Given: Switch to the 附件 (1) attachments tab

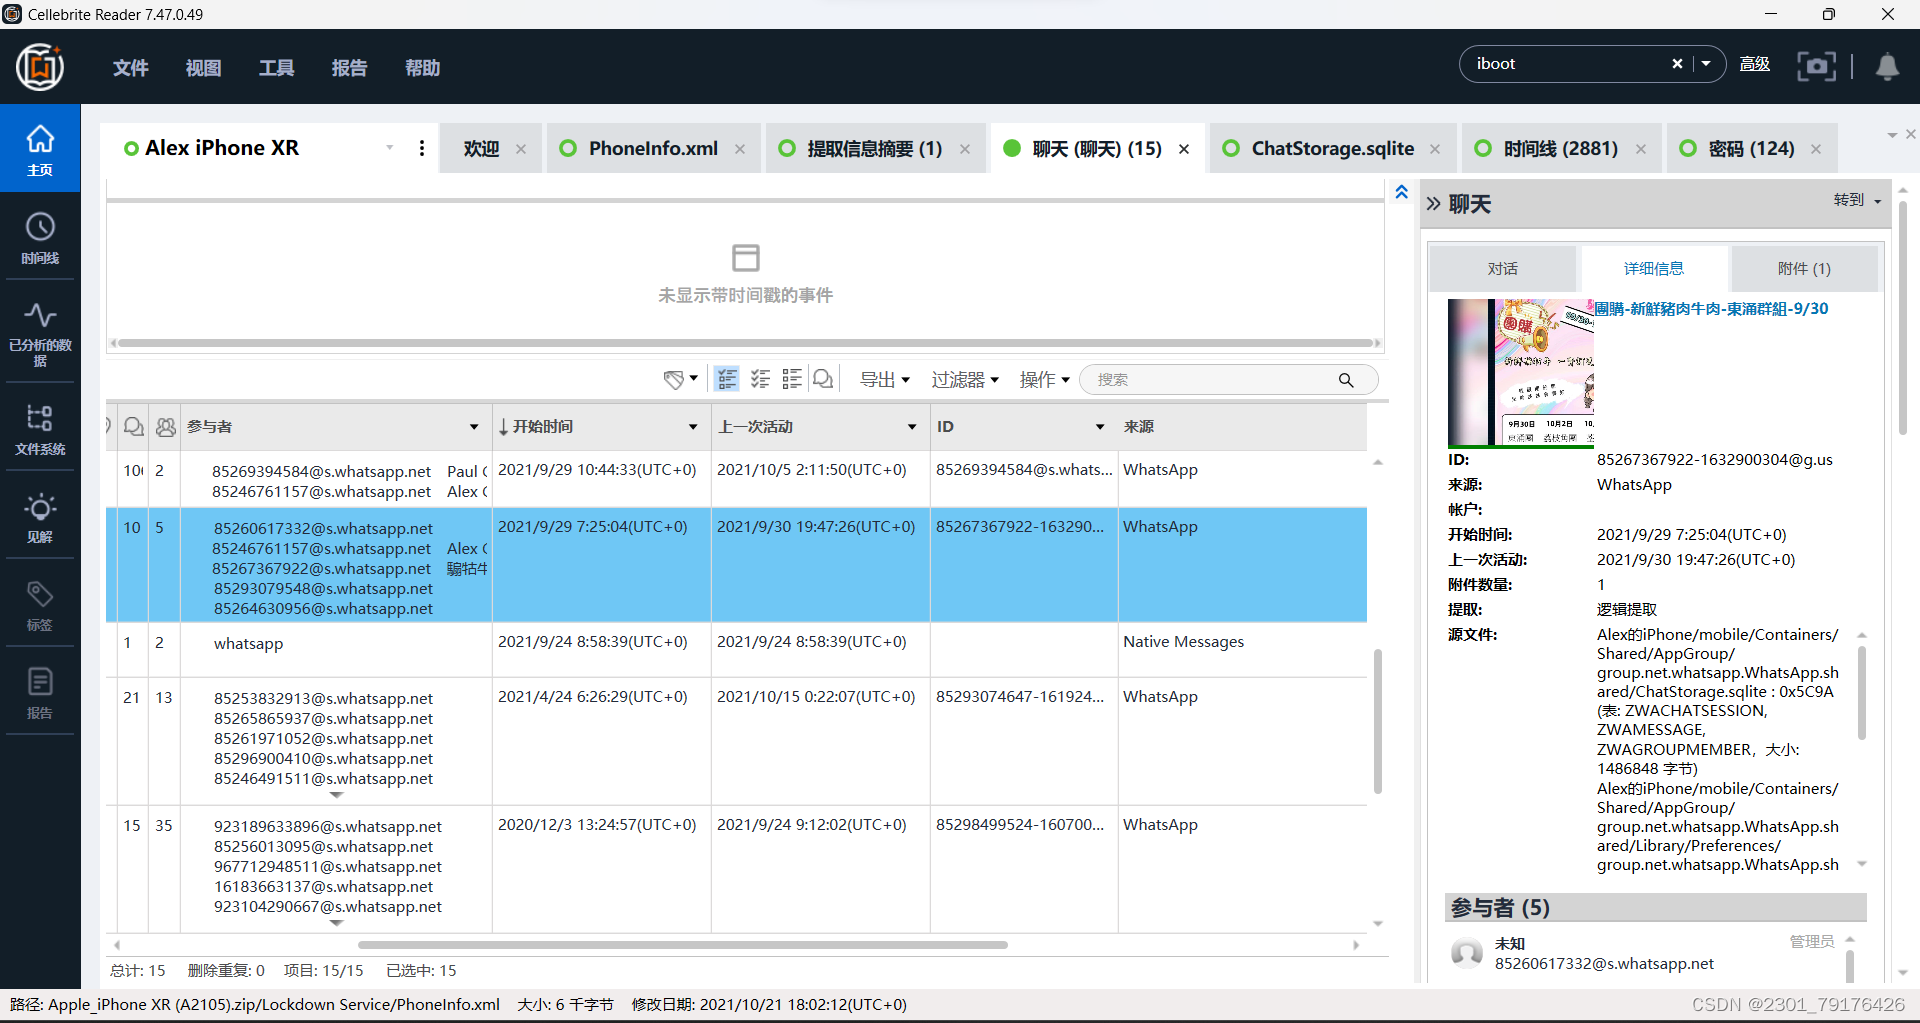Looking at the screenshot, I should click(1804, 268).
